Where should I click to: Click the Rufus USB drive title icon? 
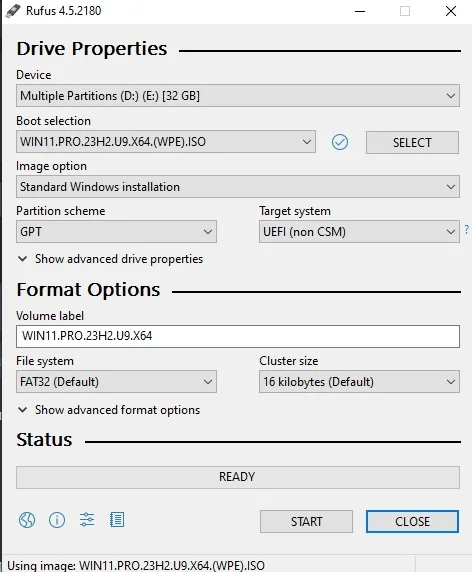pos(13,11)
